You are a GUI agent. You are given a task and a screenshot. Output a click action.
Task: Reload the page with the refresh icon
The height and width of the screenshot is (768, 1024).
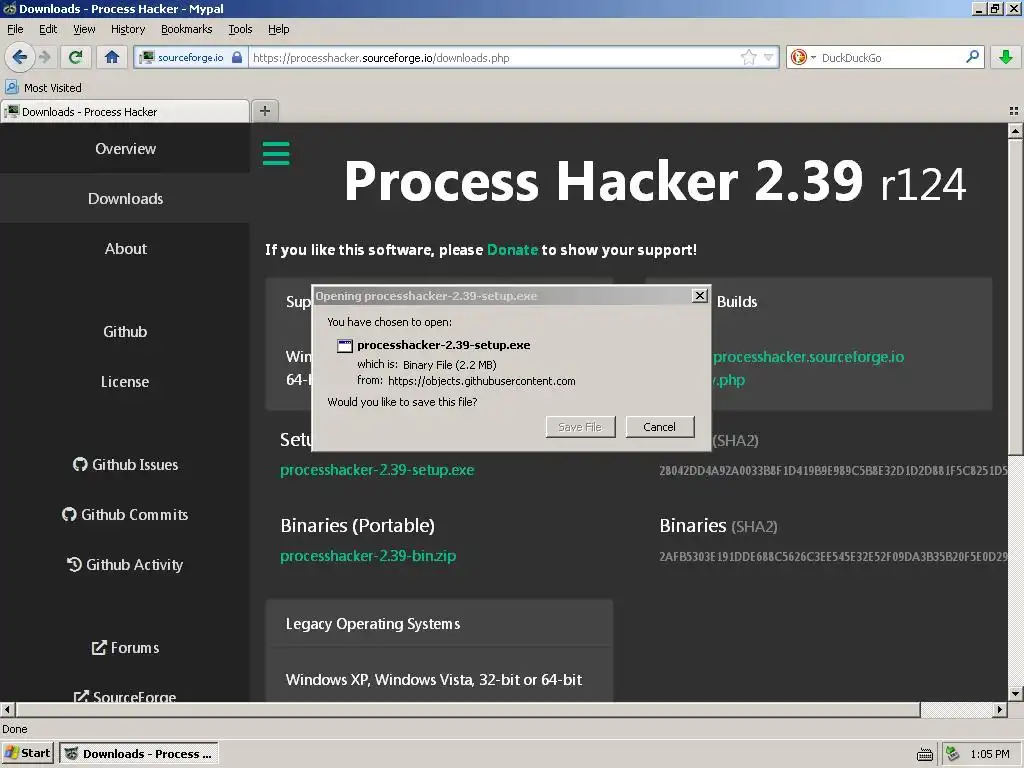(75, 57)
